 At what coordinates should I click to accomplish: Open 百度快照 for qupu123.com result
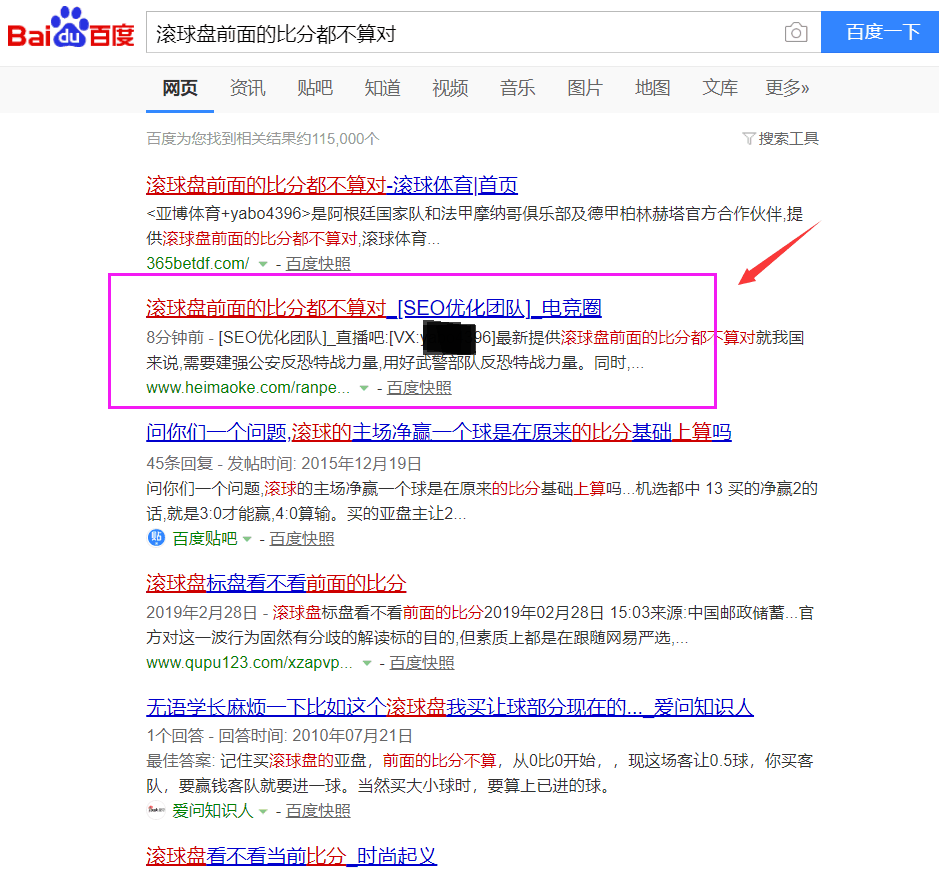pyautogui.click(x=422, y=663)
